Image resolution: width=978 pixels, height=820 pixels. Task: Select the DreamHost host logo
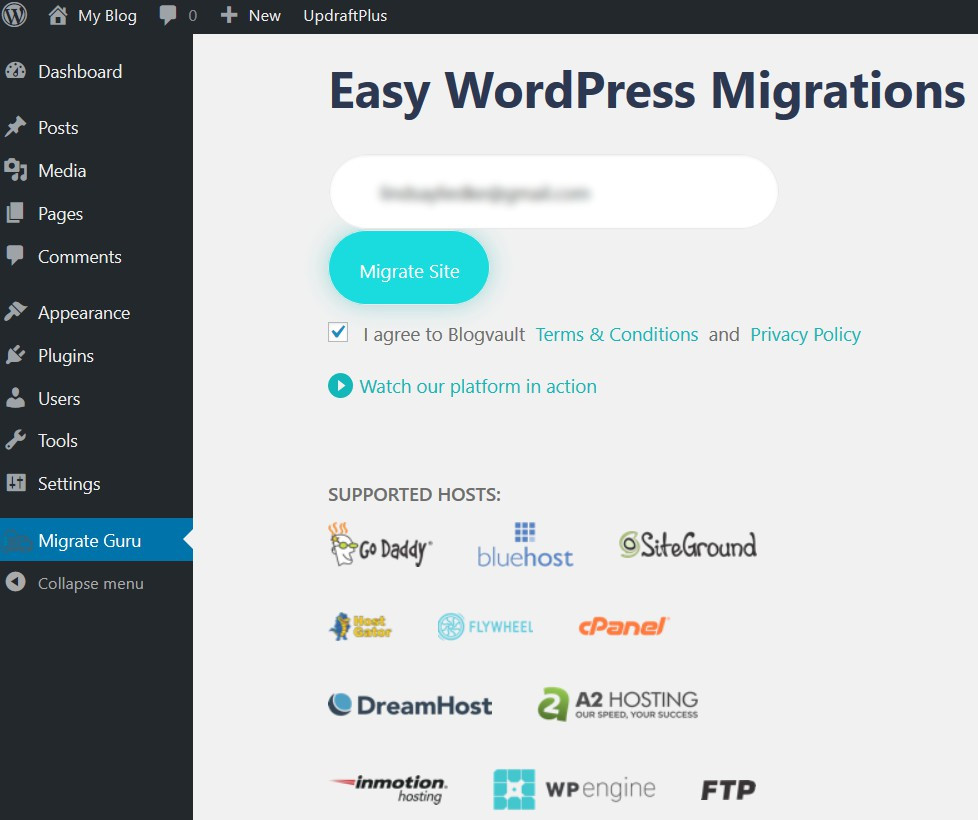(410, 705)
